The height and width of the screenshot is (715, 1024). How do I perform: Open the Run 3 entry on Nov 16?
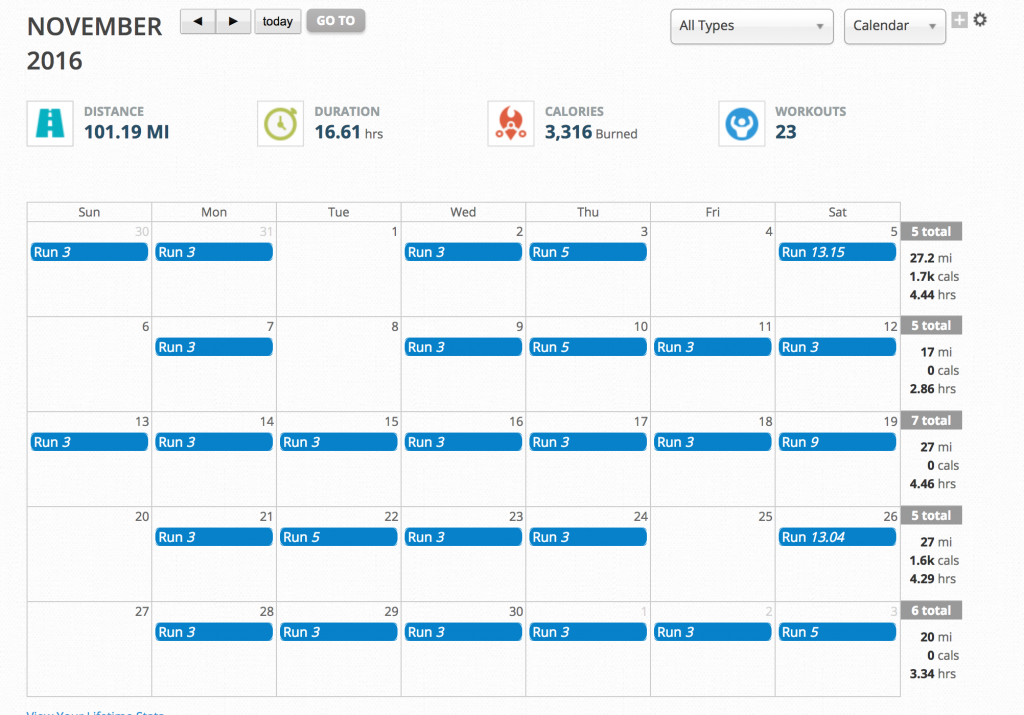point(463,442)
